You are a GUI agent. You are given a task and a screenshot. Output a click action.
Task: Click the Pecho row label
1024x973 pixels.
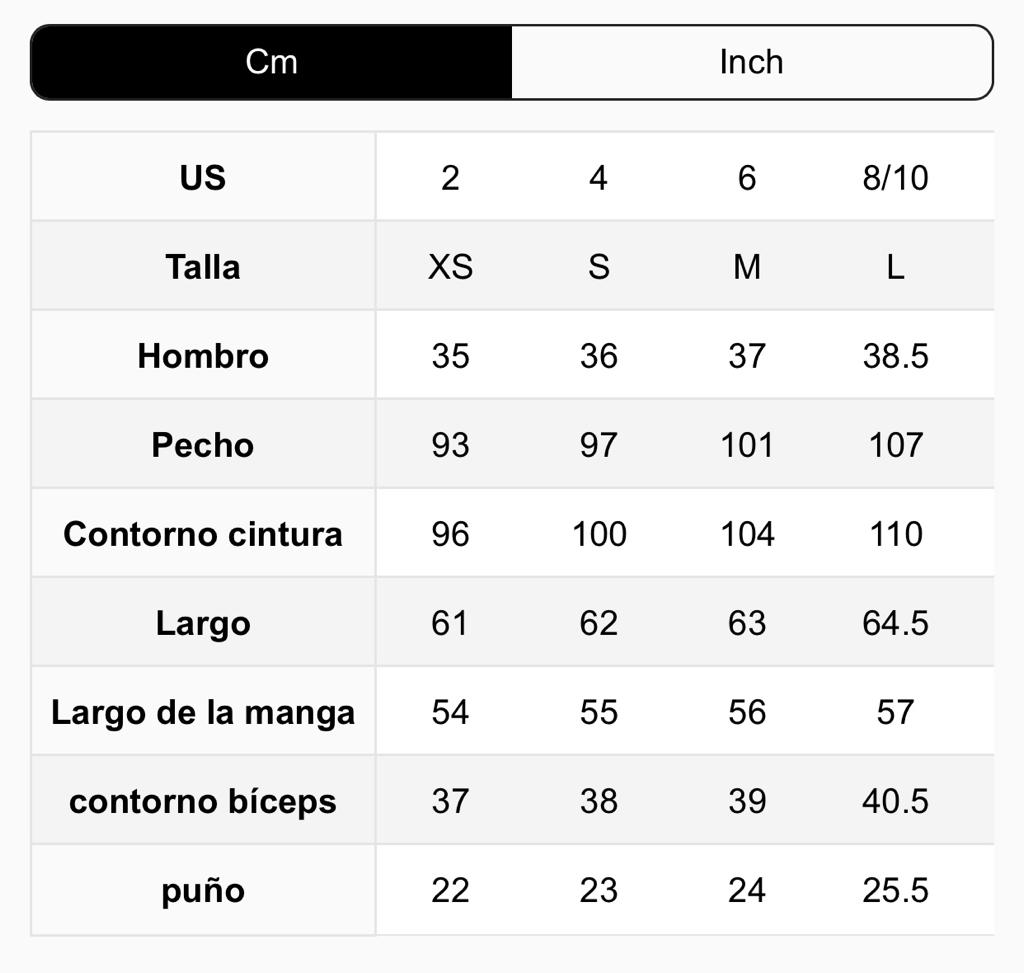(203, 445)
